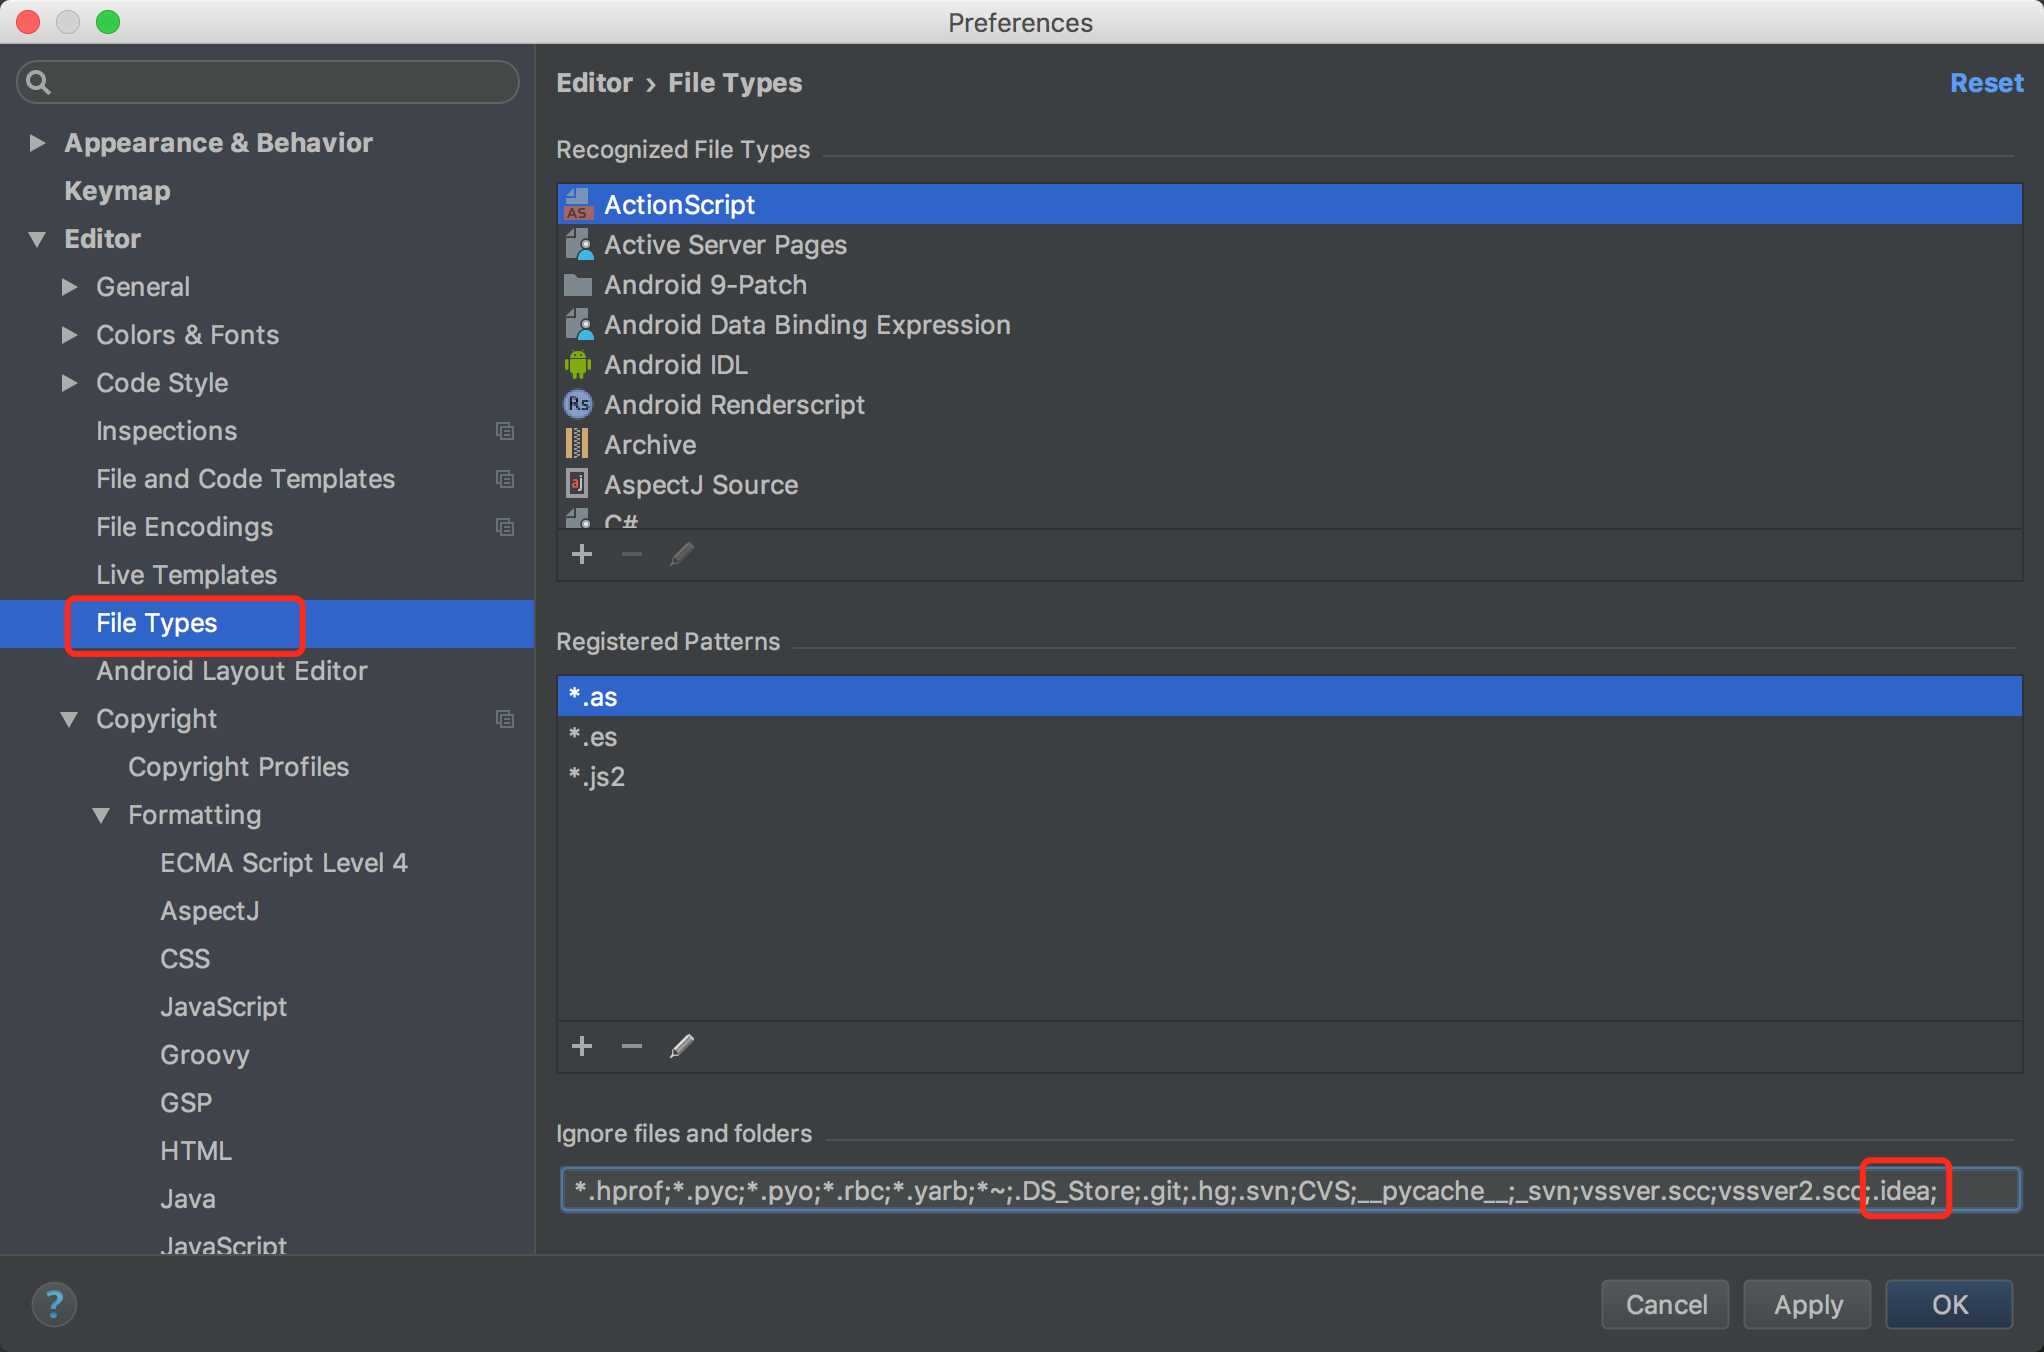Select the File Types menu item
The image size is (2044, 1352).
click(x=154, y=622)
